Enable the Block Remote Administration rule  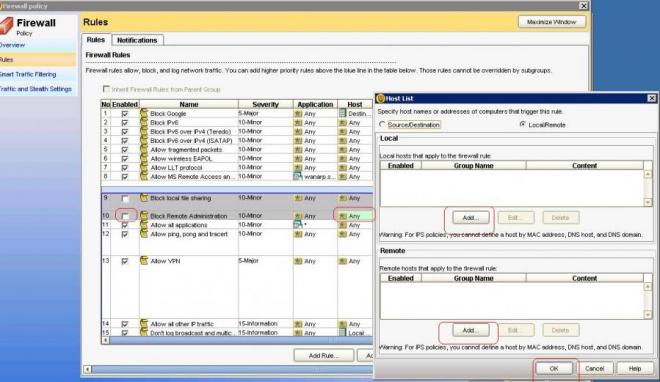[x=125, y=216]
